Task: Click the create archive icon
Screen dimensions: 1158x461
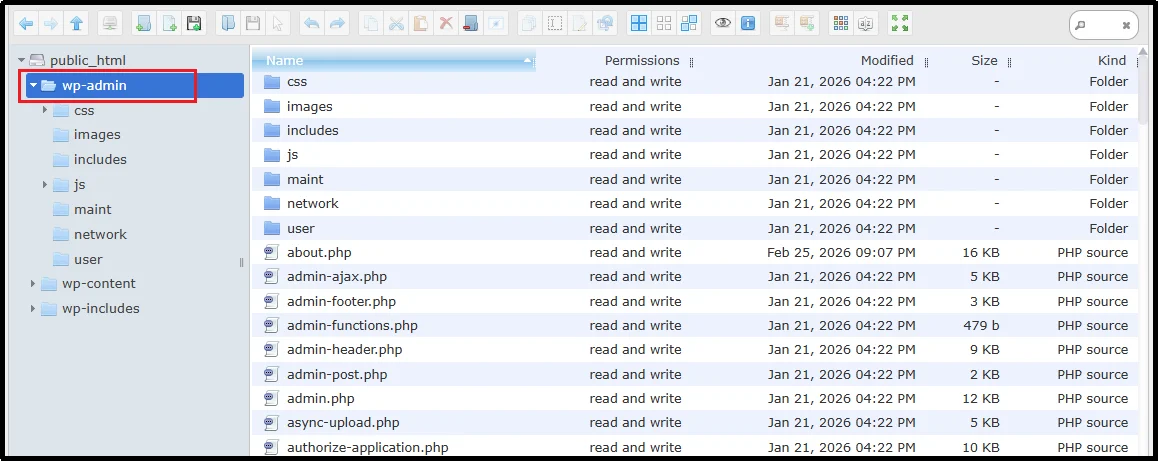Action: (807, 24)
